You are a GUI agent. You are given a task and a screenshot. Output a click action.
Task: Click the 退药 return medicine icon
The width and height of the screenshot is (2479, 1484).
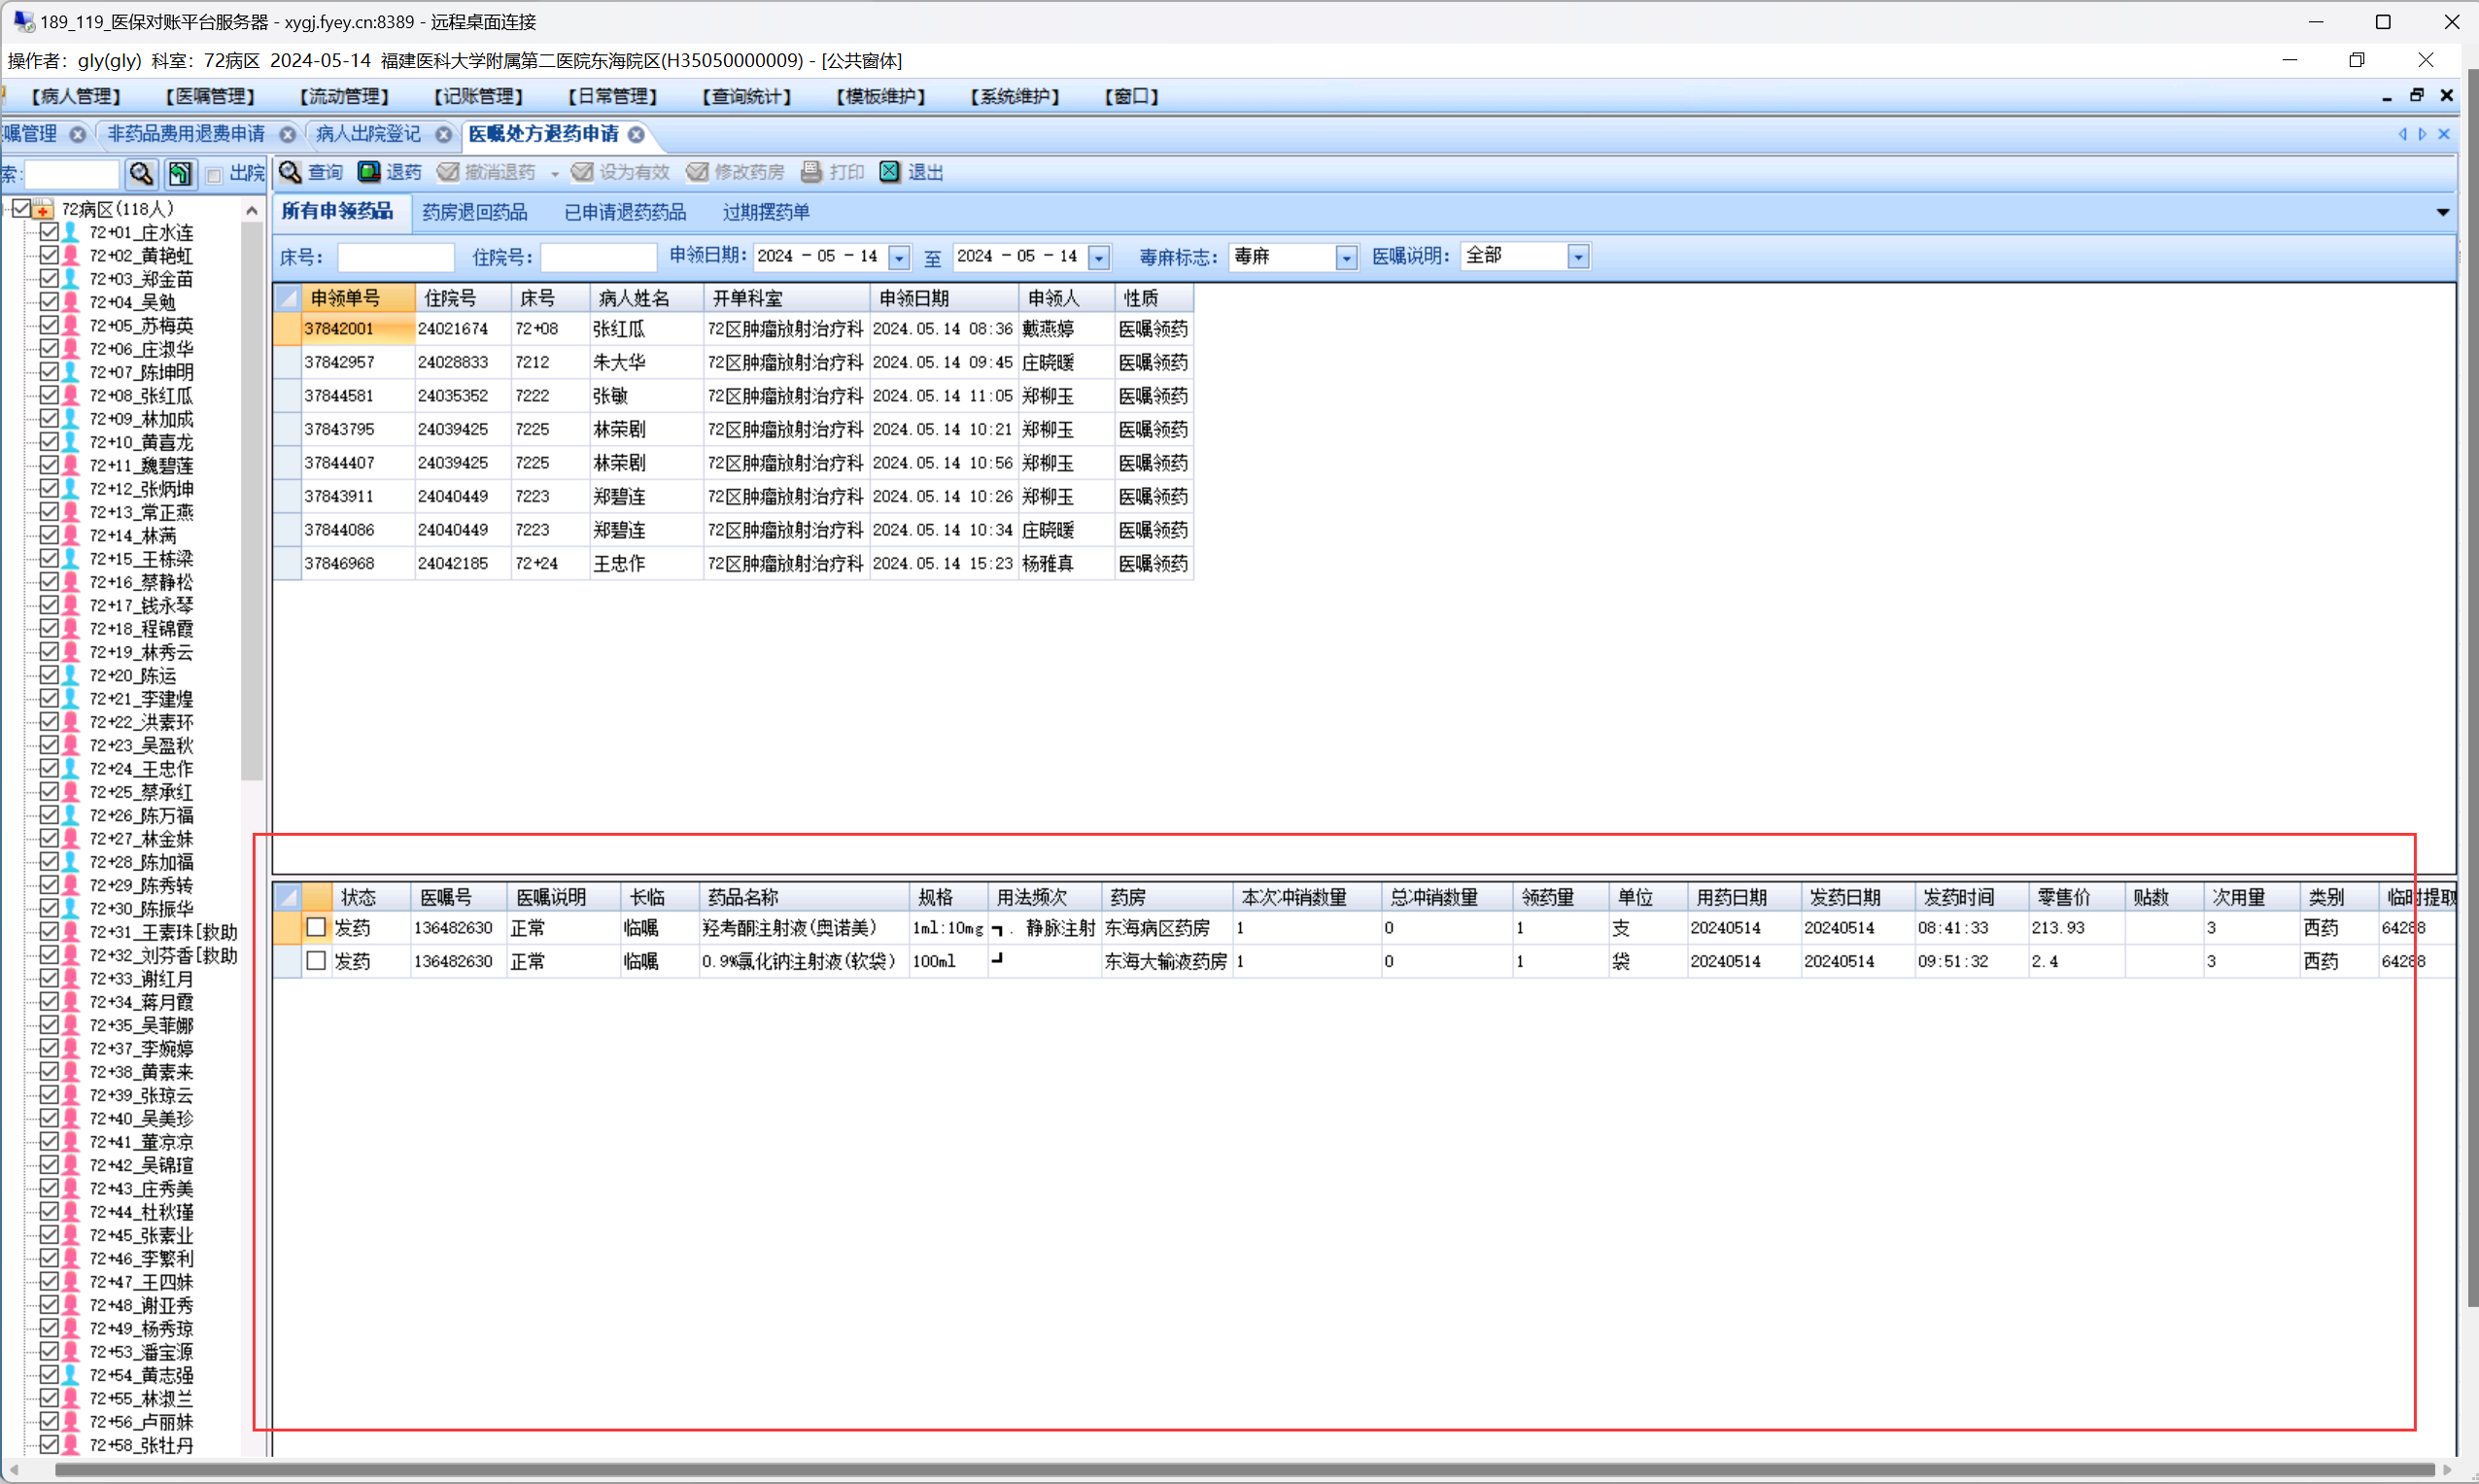pos(369,172)
